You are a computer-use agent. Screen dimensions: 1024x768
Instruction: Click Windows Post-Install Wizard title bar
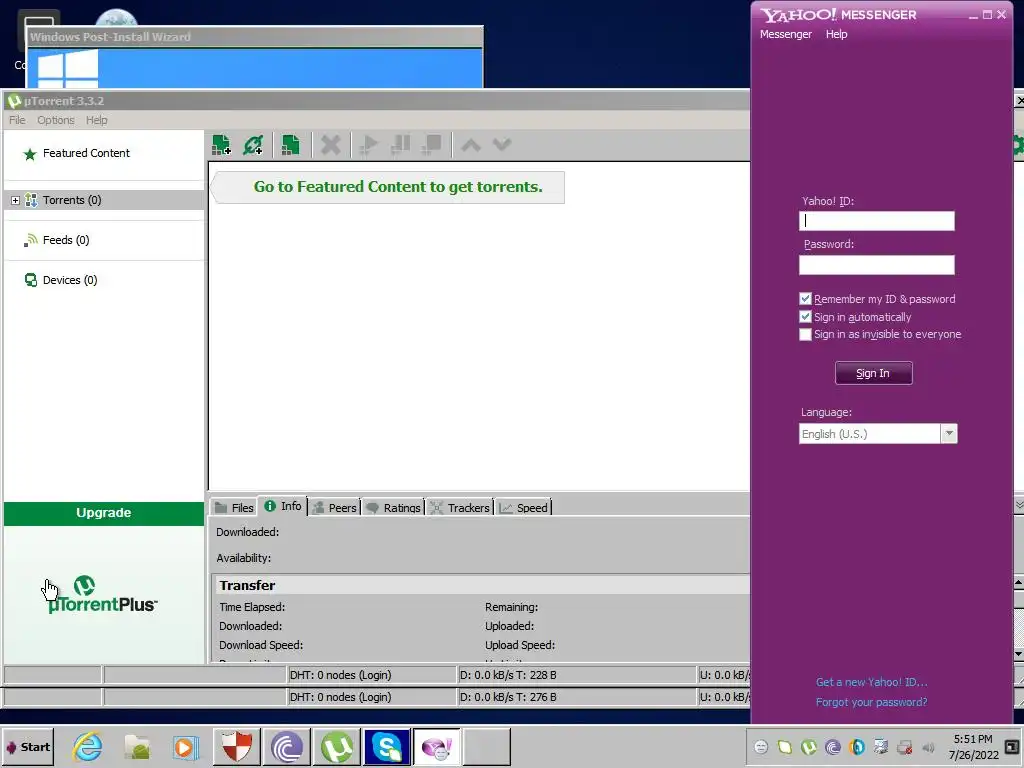[255, 37]
